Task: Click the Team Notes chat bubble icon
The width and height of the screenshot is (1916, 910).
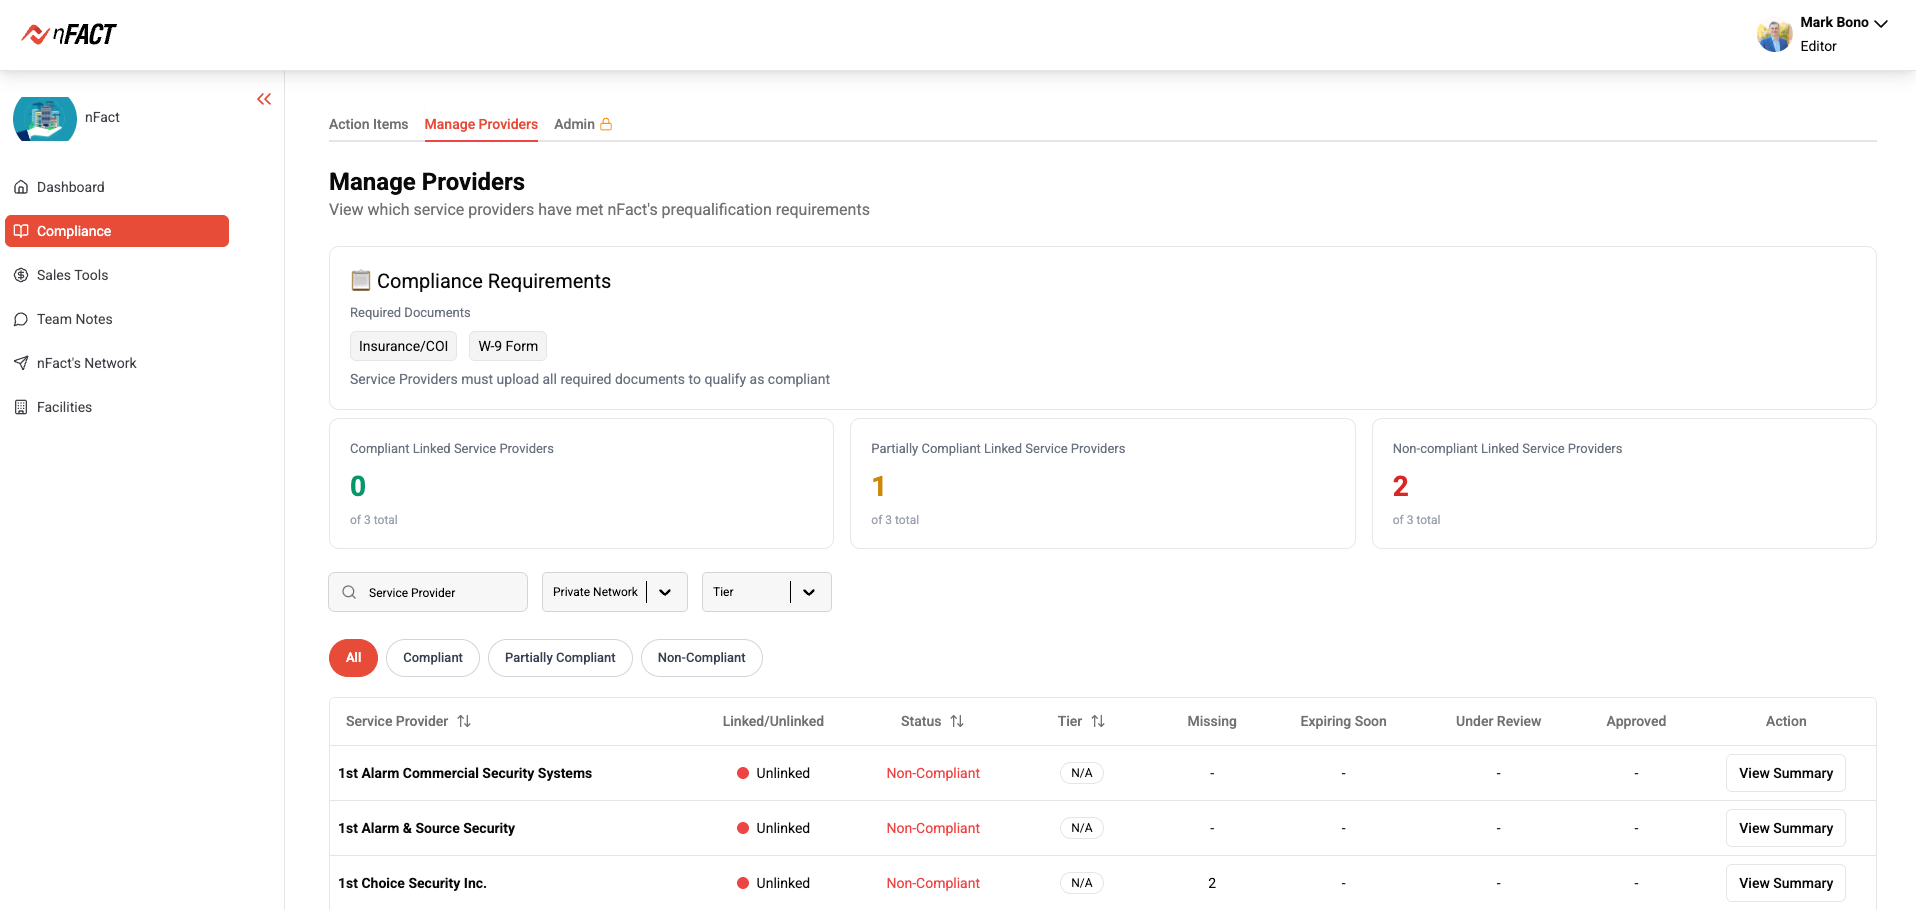Action: pyautogui.click(x=21, y=319)
